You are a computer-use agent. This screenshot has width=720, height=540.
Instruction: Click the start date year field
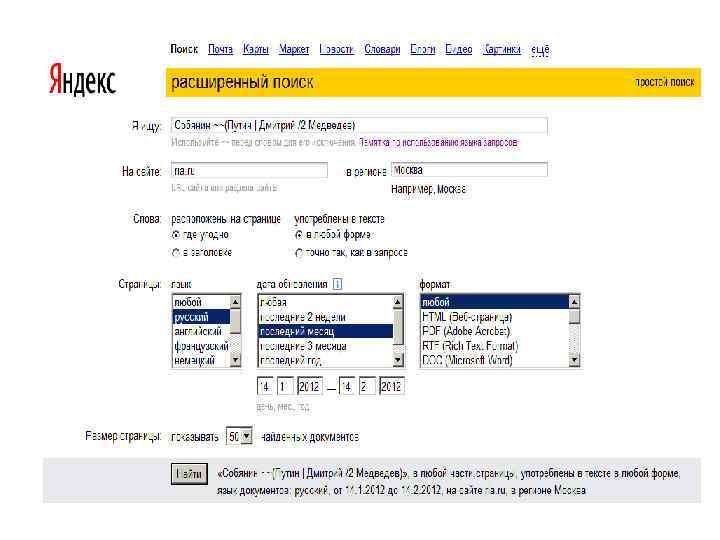coord(309,386)
